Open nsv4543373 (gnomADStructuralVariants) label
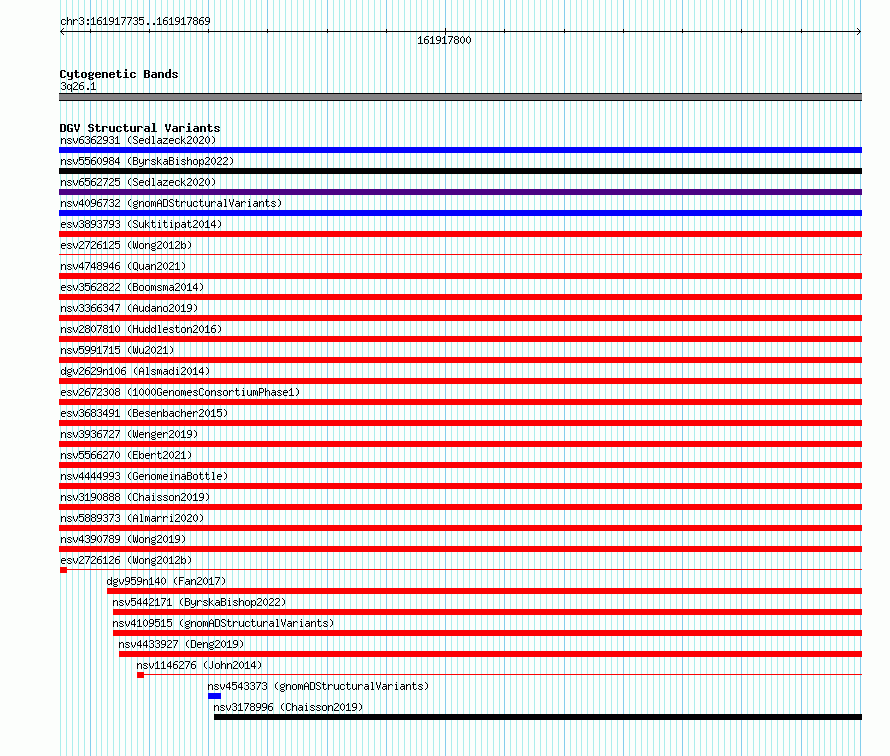890x756 pixels. coord(318,686)
